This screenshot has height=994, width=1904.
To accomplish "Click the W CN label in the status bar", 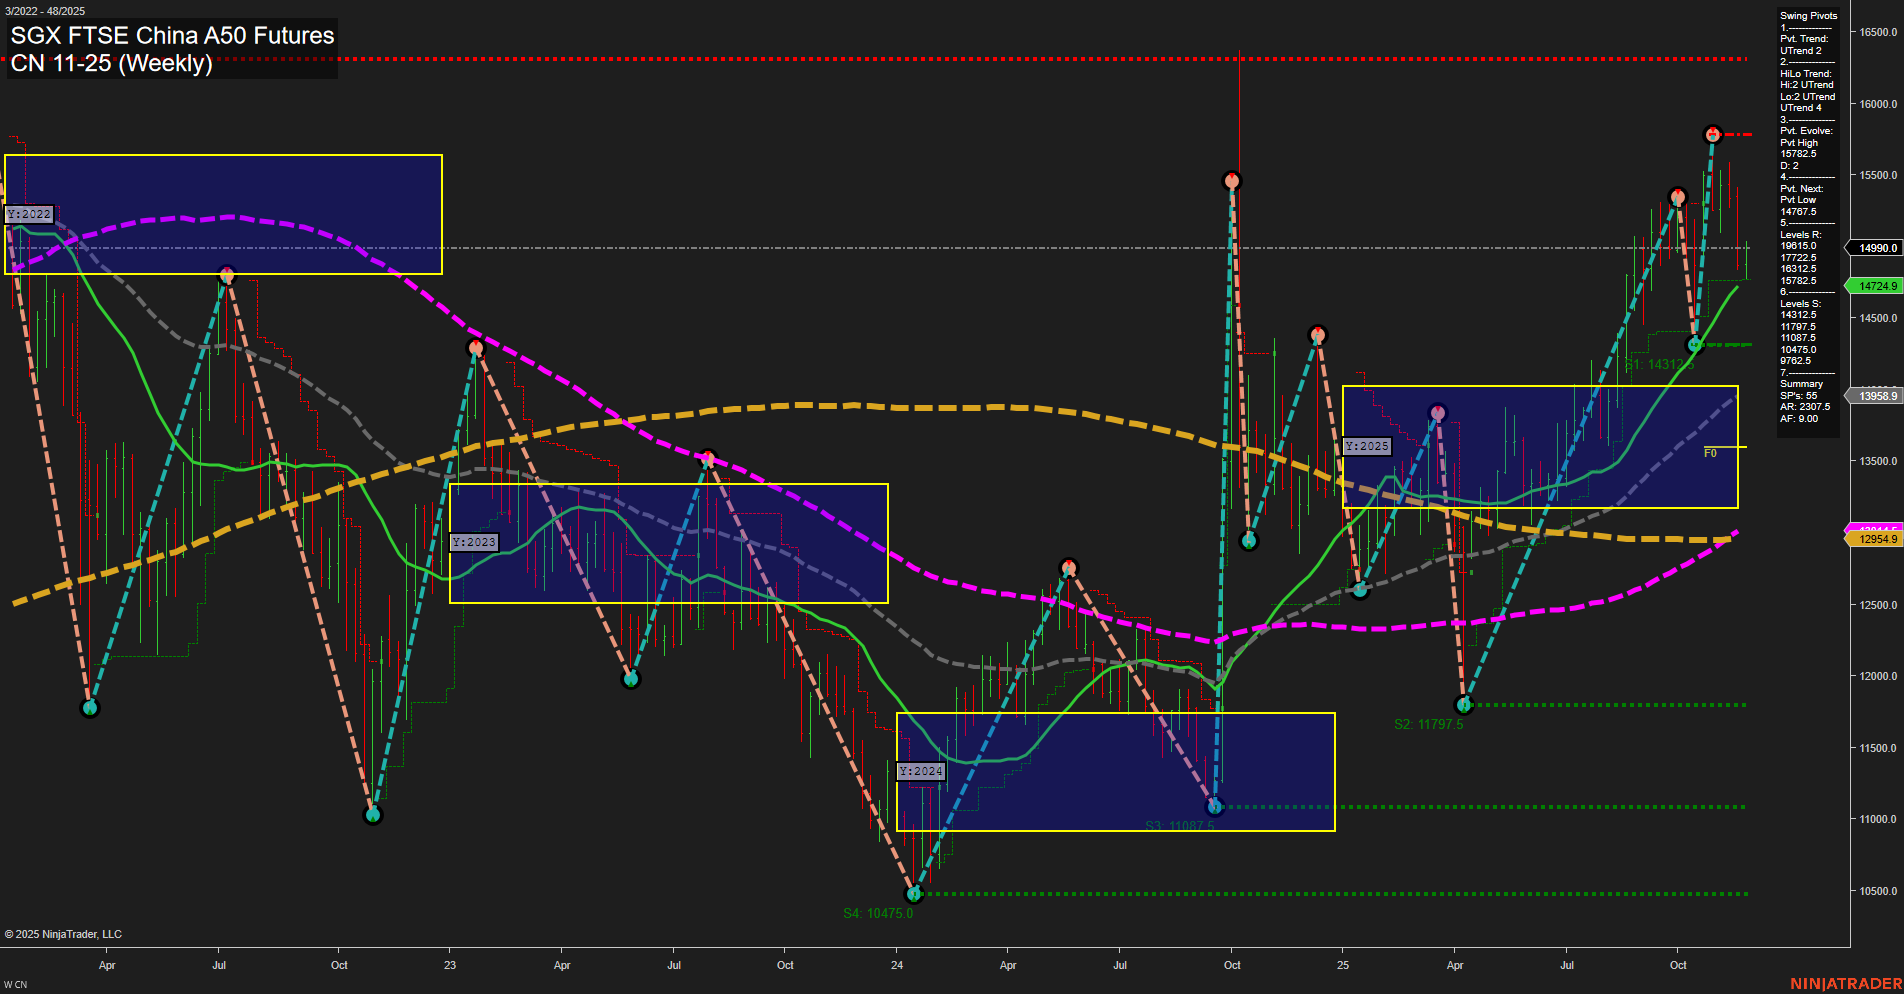I will [x=13, y=983].
